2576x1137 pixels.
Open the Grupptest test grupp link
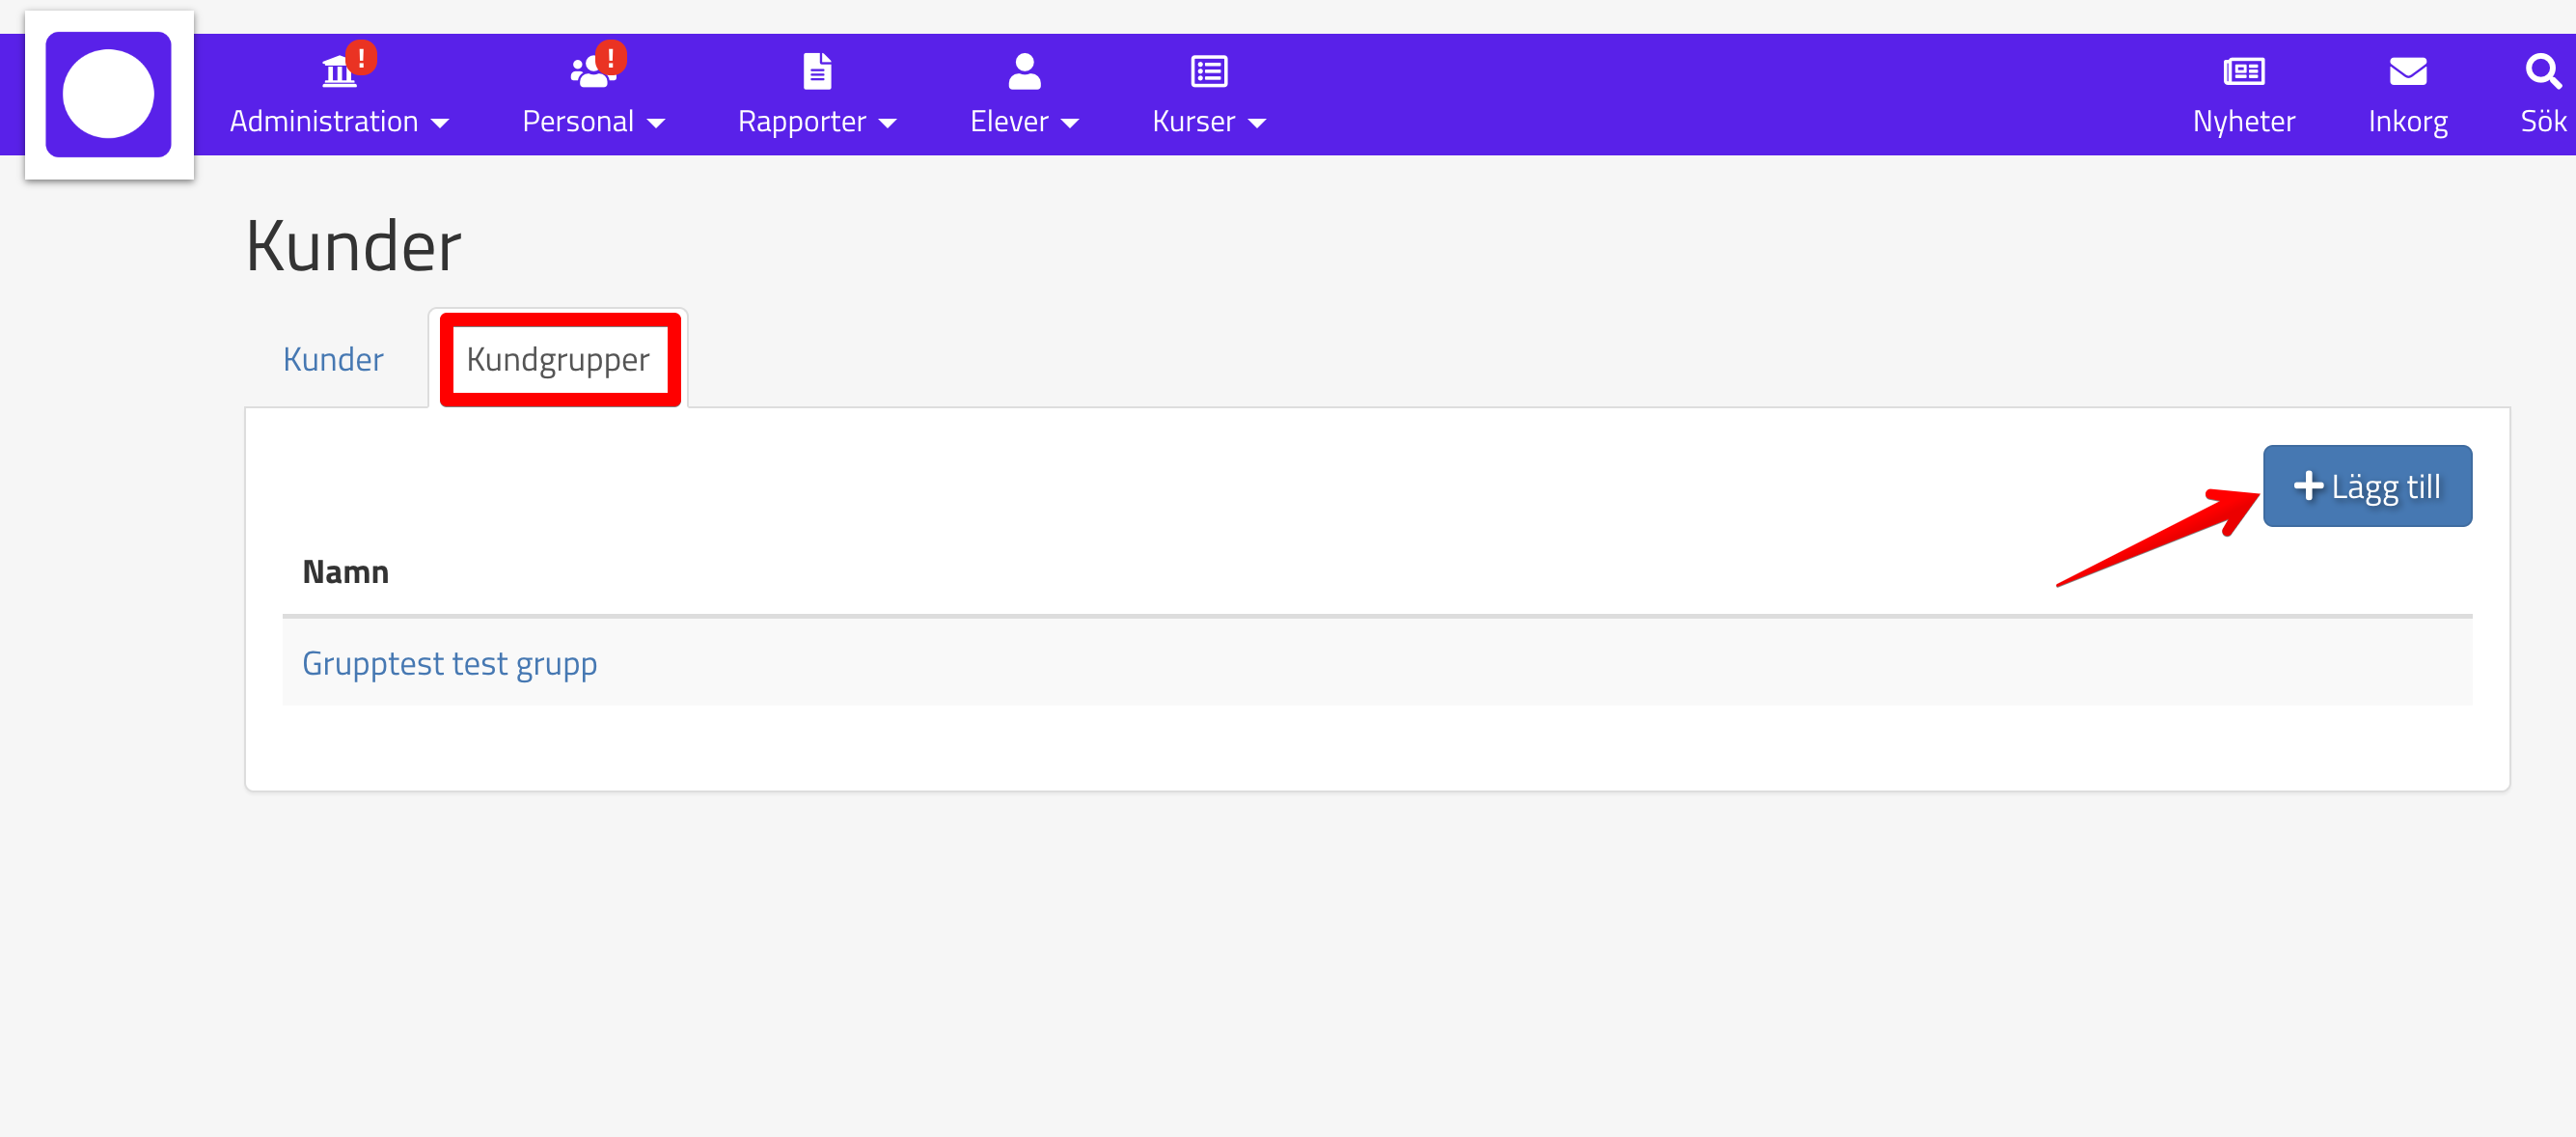(449, 663)
